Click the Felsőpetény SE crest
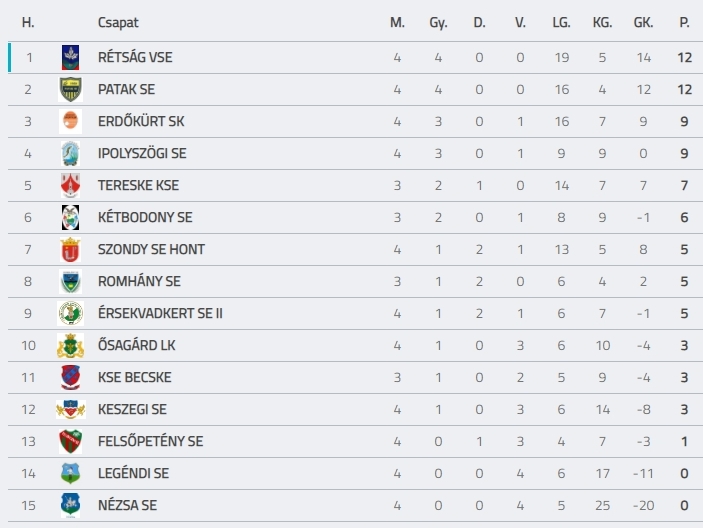Screen dimensions: 703x528 pos(70,441)
